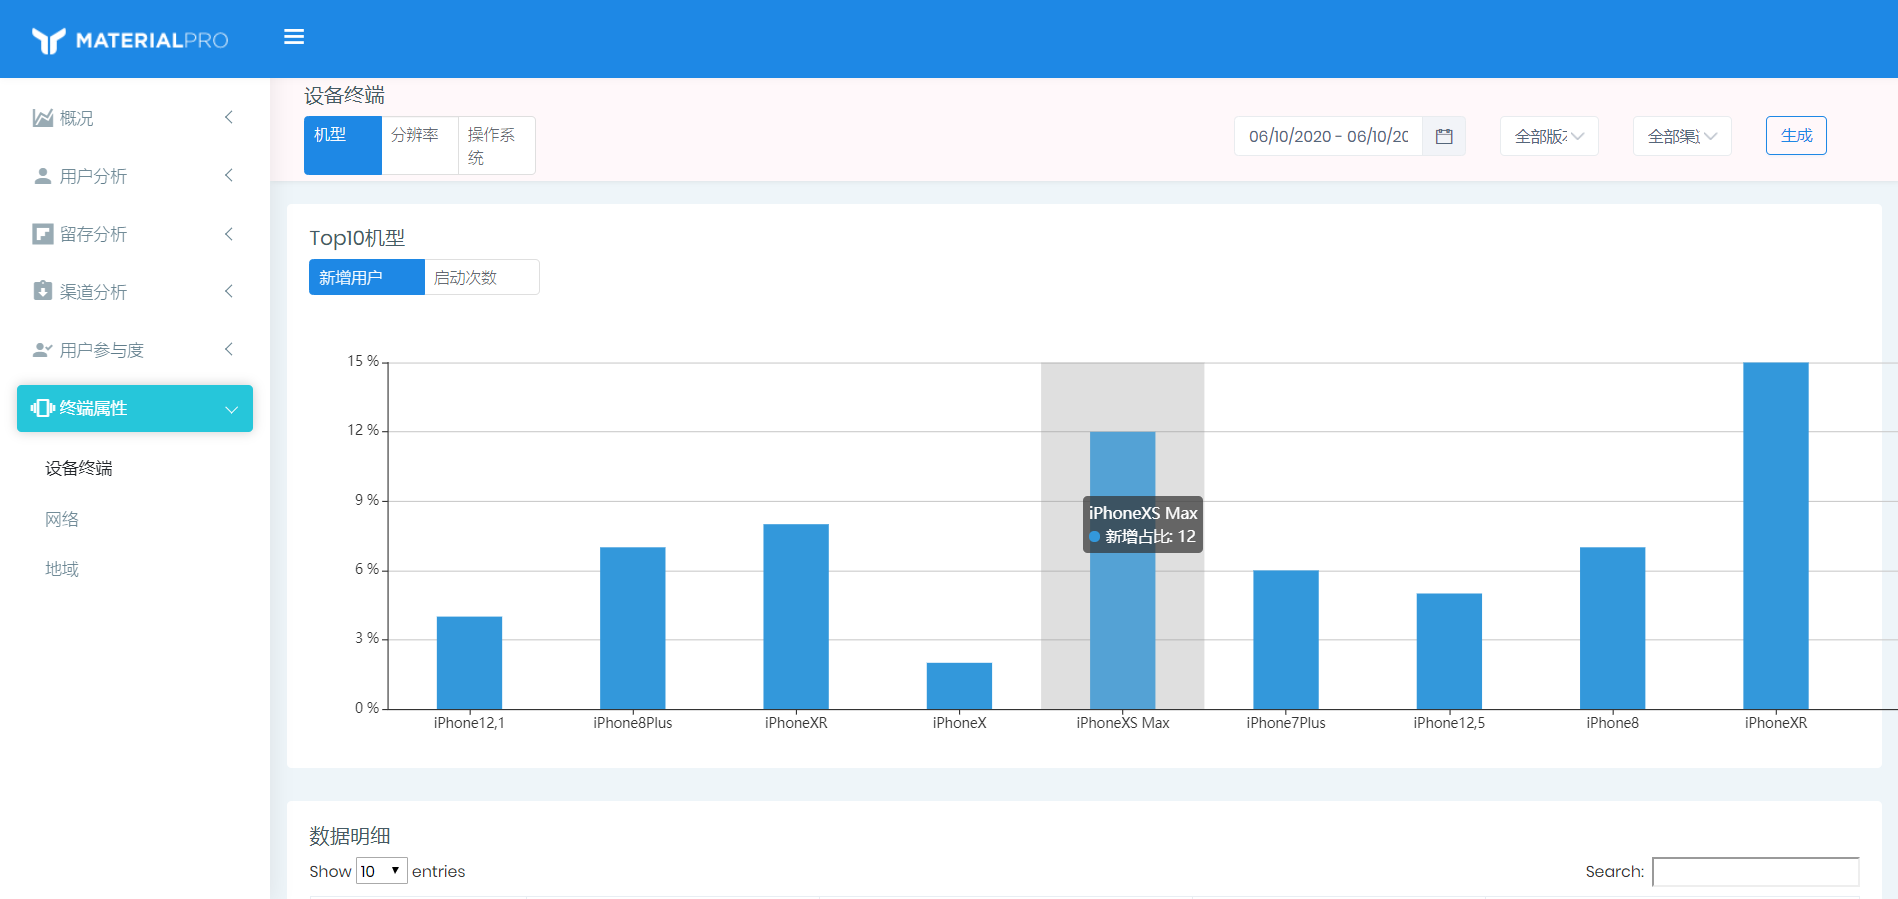Screen dimensions: 1898x899
Task: Expand the 留存分析 menu chevron
Action: 229,234
